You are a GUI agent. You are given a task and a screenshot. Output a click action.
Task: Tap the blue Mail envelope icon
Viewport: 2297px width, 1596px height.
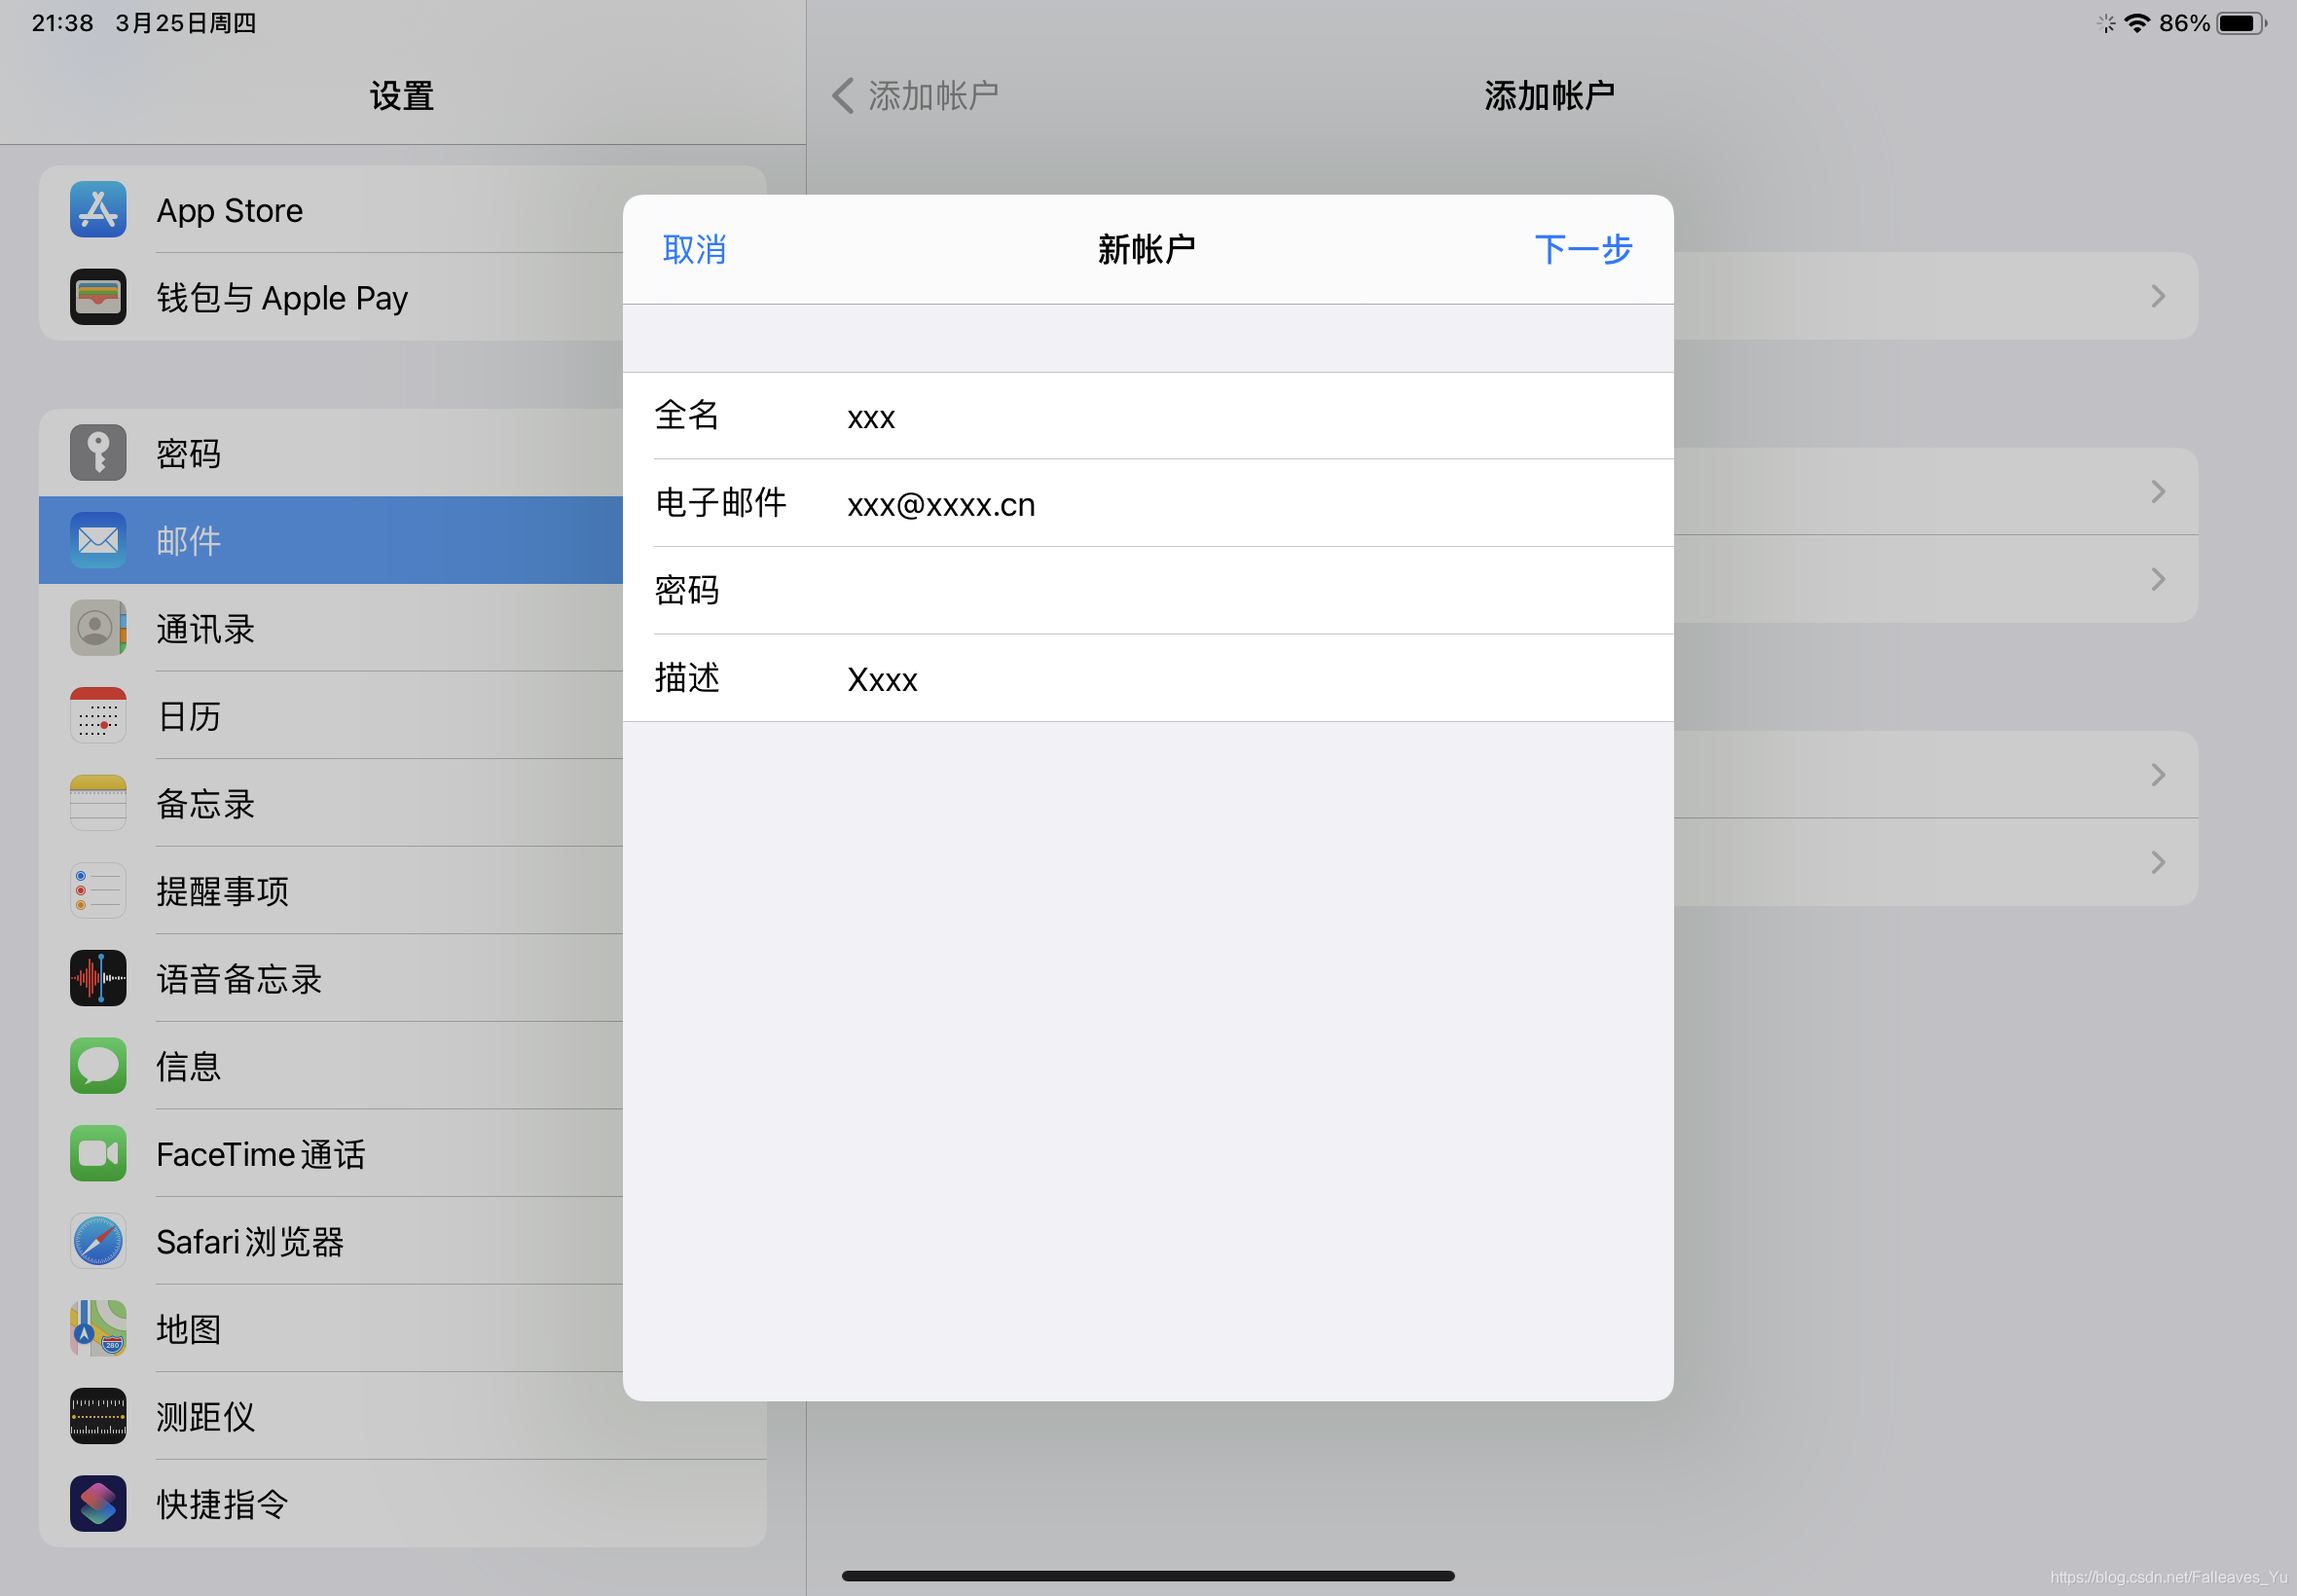[x=98, y=540]
